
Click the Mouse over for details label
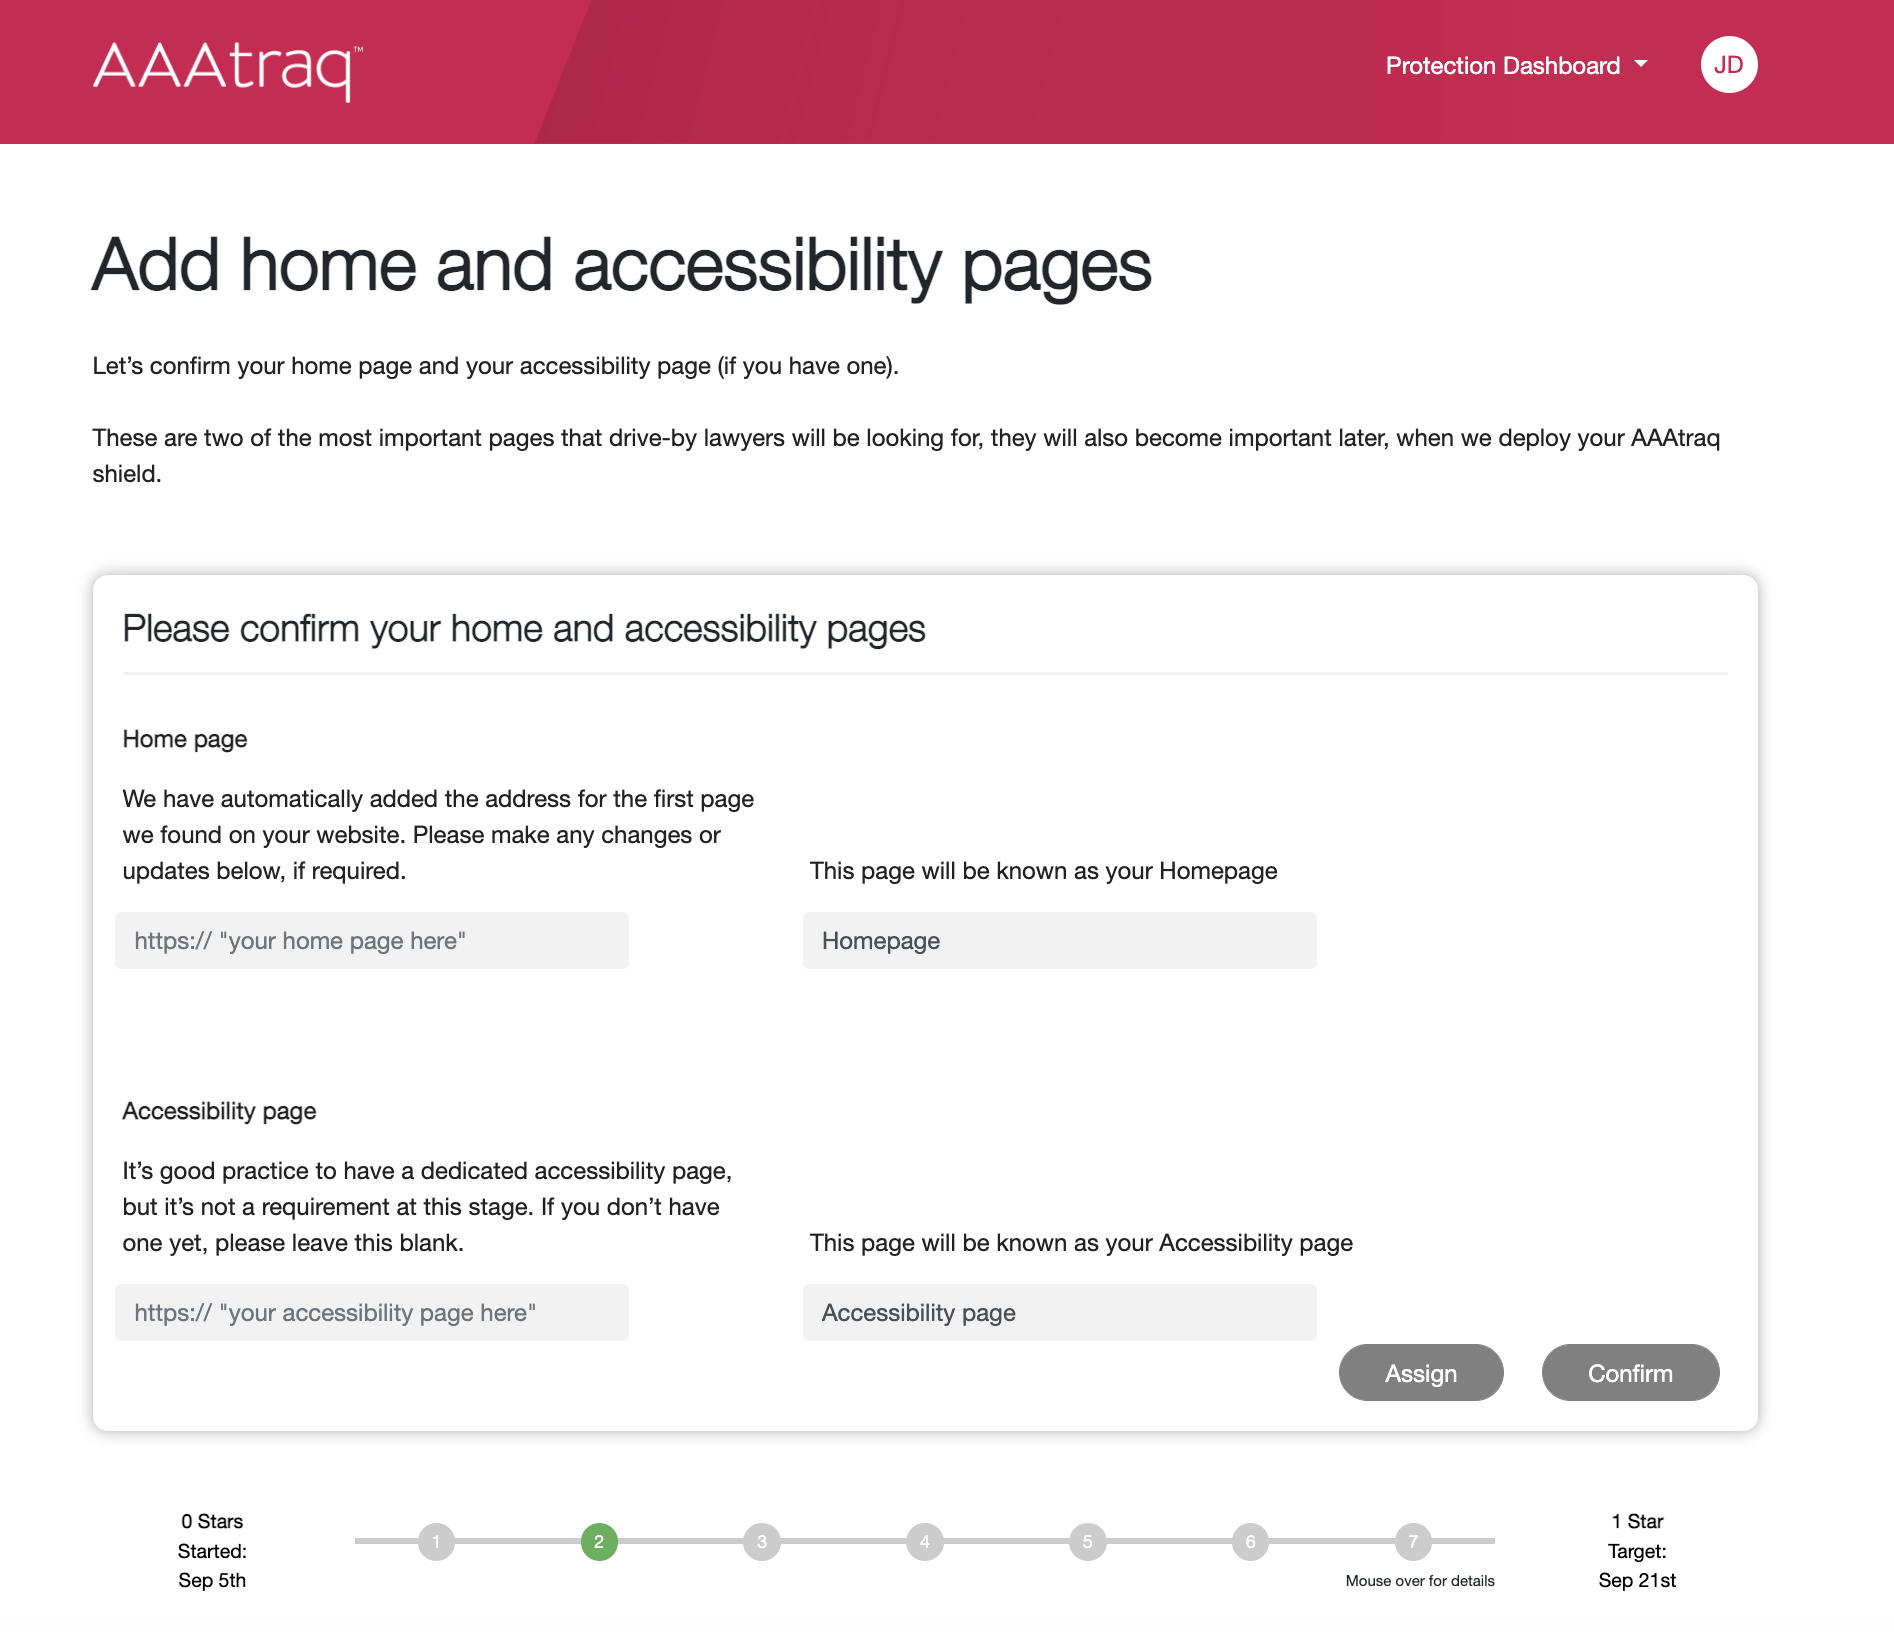point(1419,1581)
